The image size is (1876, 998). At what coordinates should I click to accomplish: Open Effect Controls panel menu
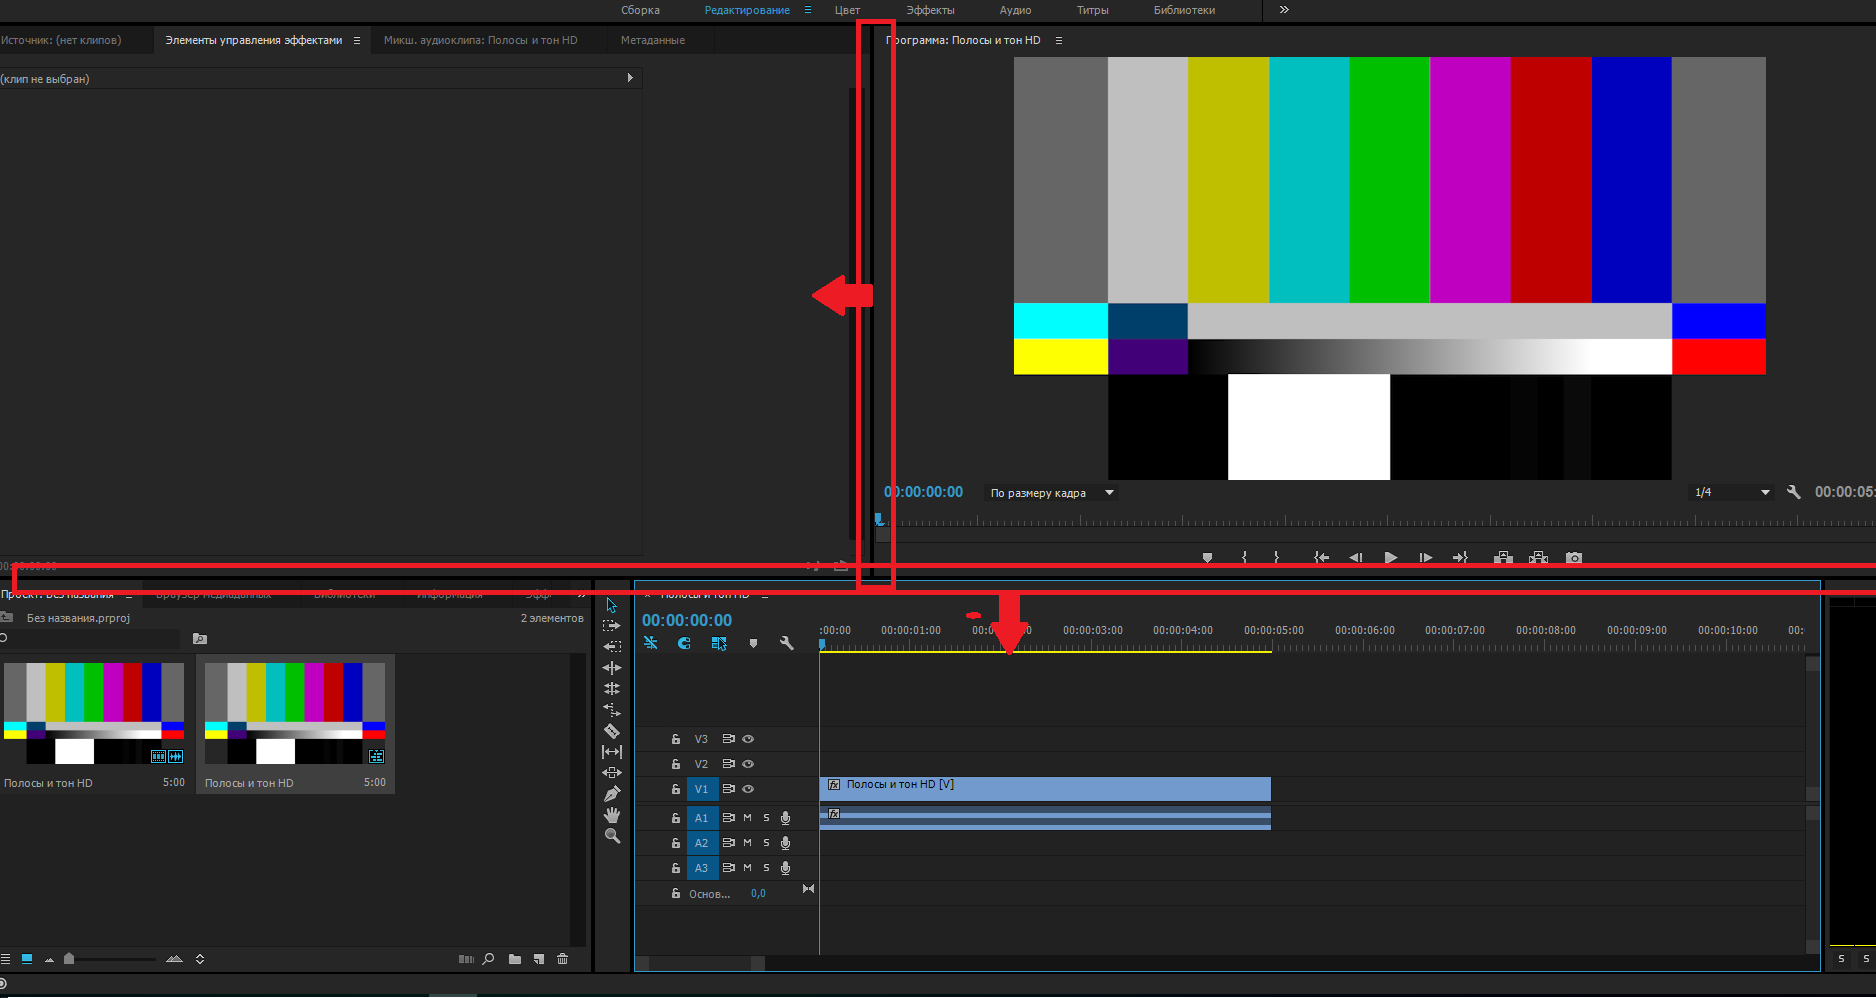(356, 41)
